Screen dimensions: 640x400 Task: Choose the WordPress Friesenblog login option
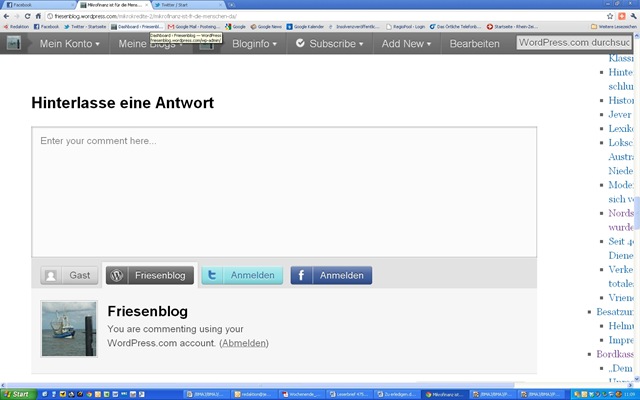pos(149,275)
